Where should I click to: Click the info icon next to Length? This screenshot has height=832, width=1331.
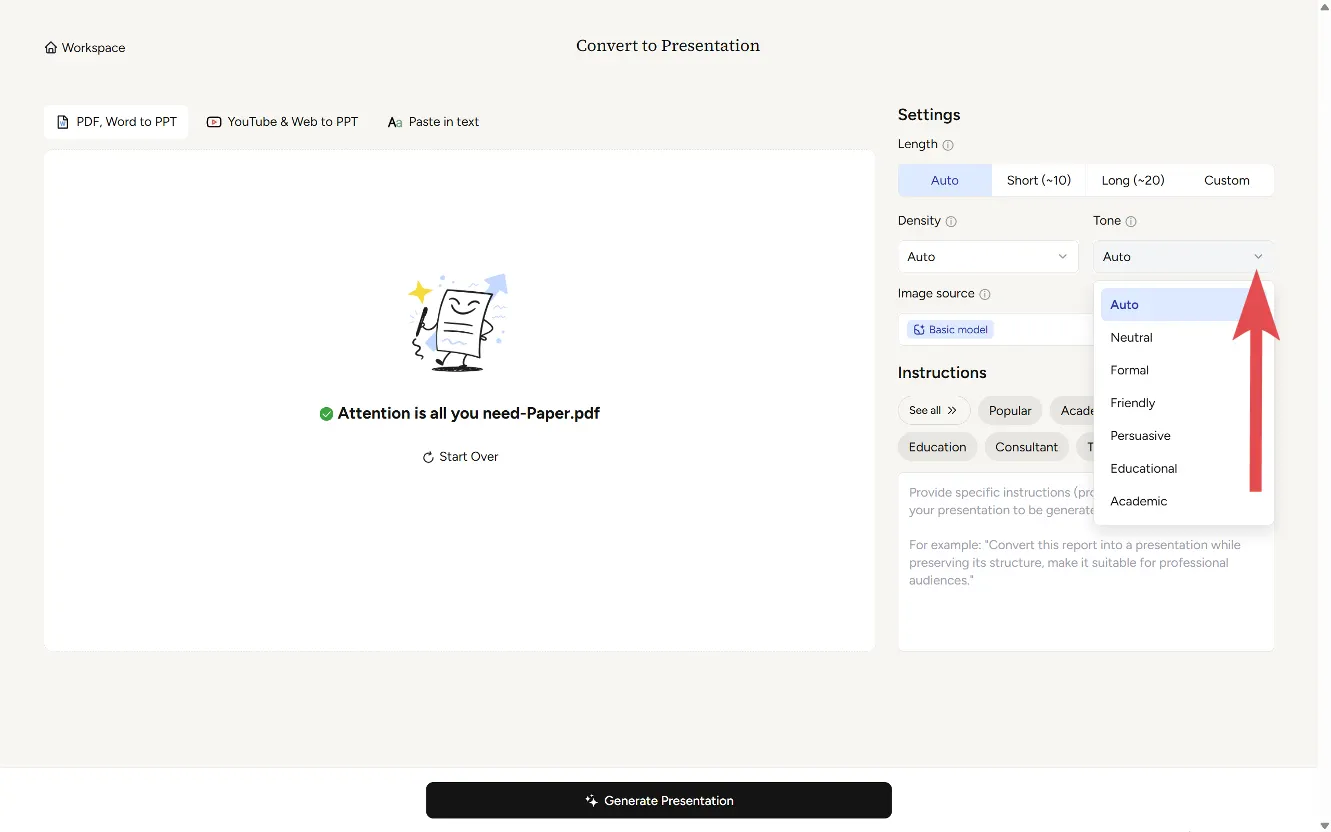point(948,145)
